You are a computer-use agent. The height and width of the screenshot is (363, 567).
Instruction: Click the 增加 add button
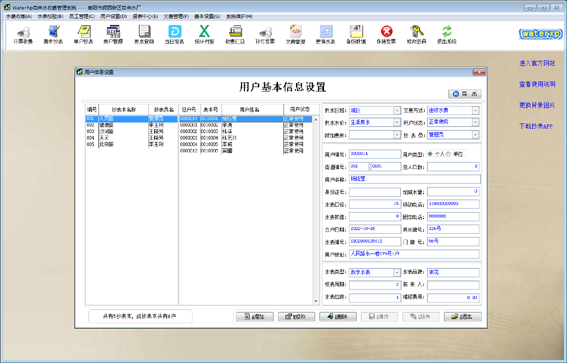point(255,317)
